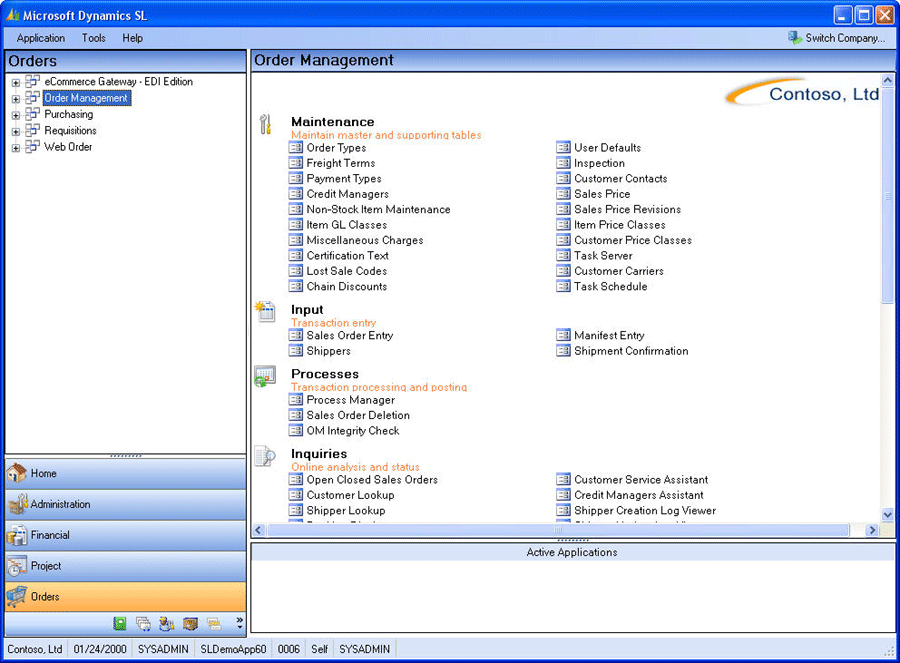This screenshot has height=663, width=900.
Task: Click the horizontal scrollbar right arrow
Action: (x=872, y=530)
